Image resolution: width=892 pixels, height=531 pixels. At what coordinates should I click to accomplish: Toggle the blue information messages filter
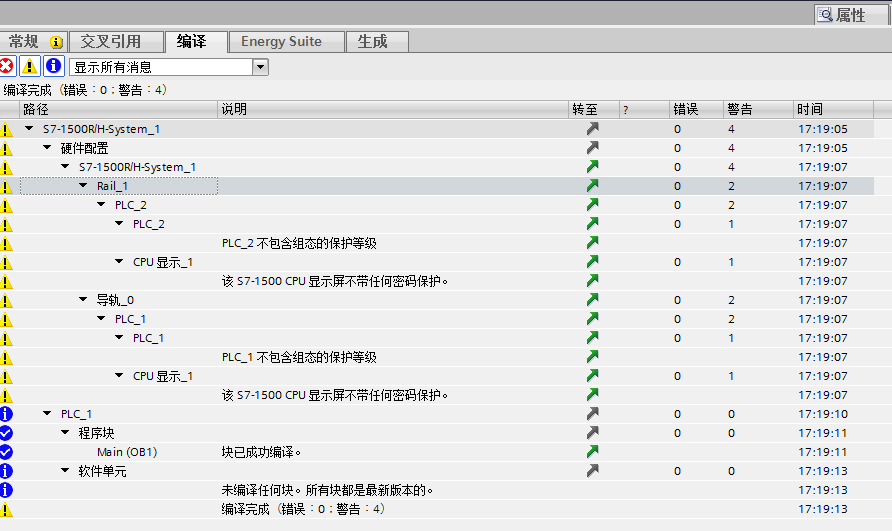click(x=53, y=67)
